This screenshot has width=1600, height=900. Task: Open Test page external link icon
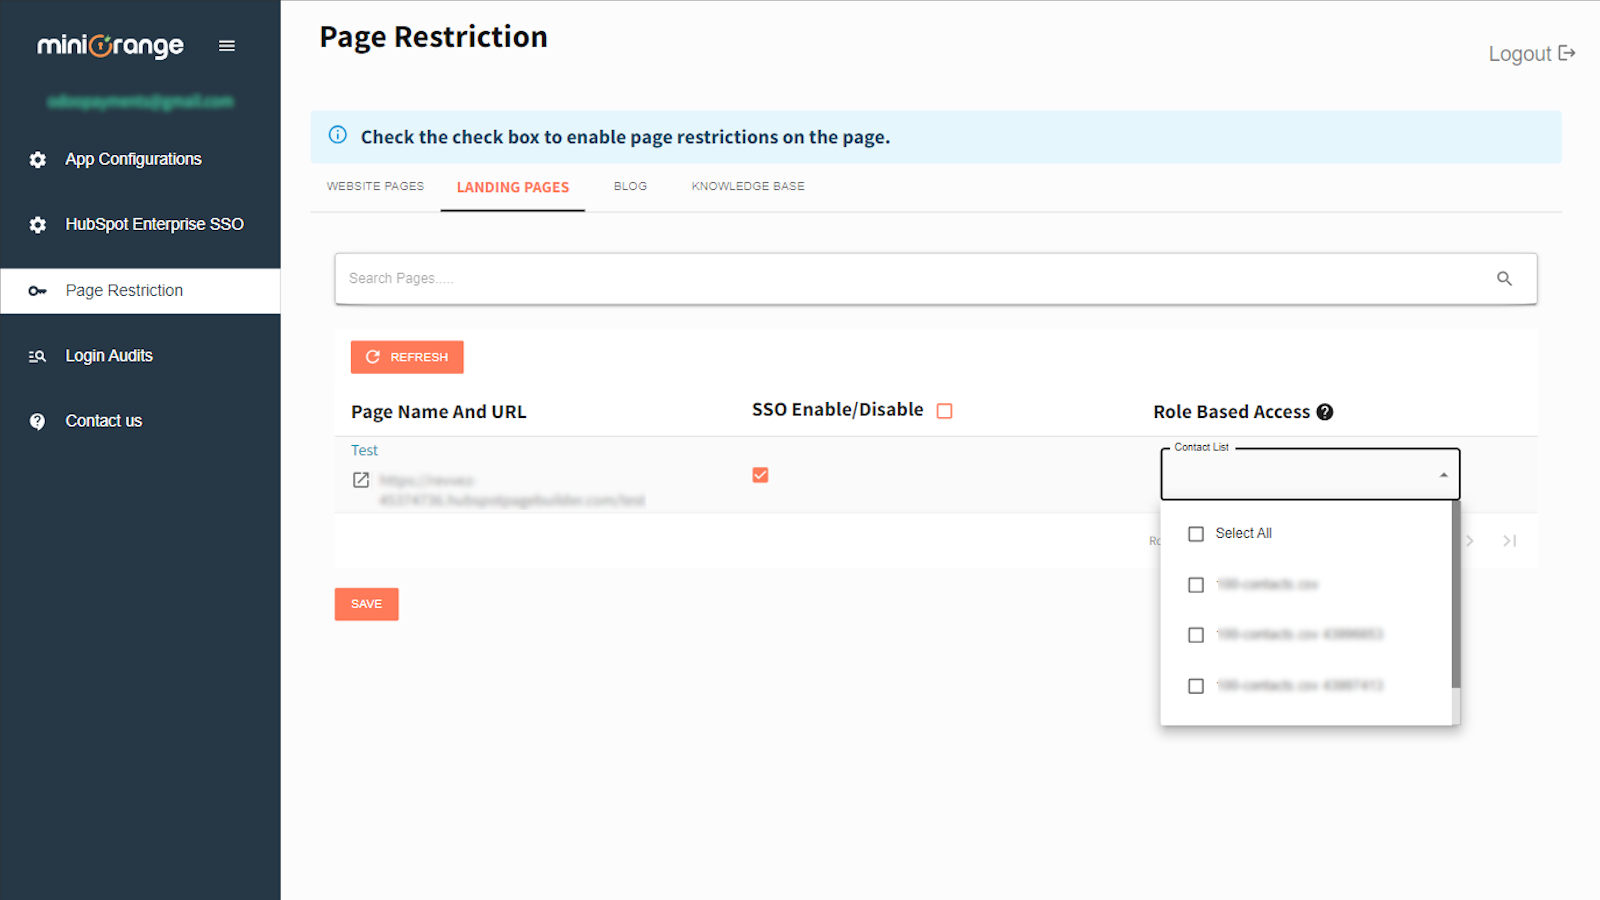click(361, 480)
